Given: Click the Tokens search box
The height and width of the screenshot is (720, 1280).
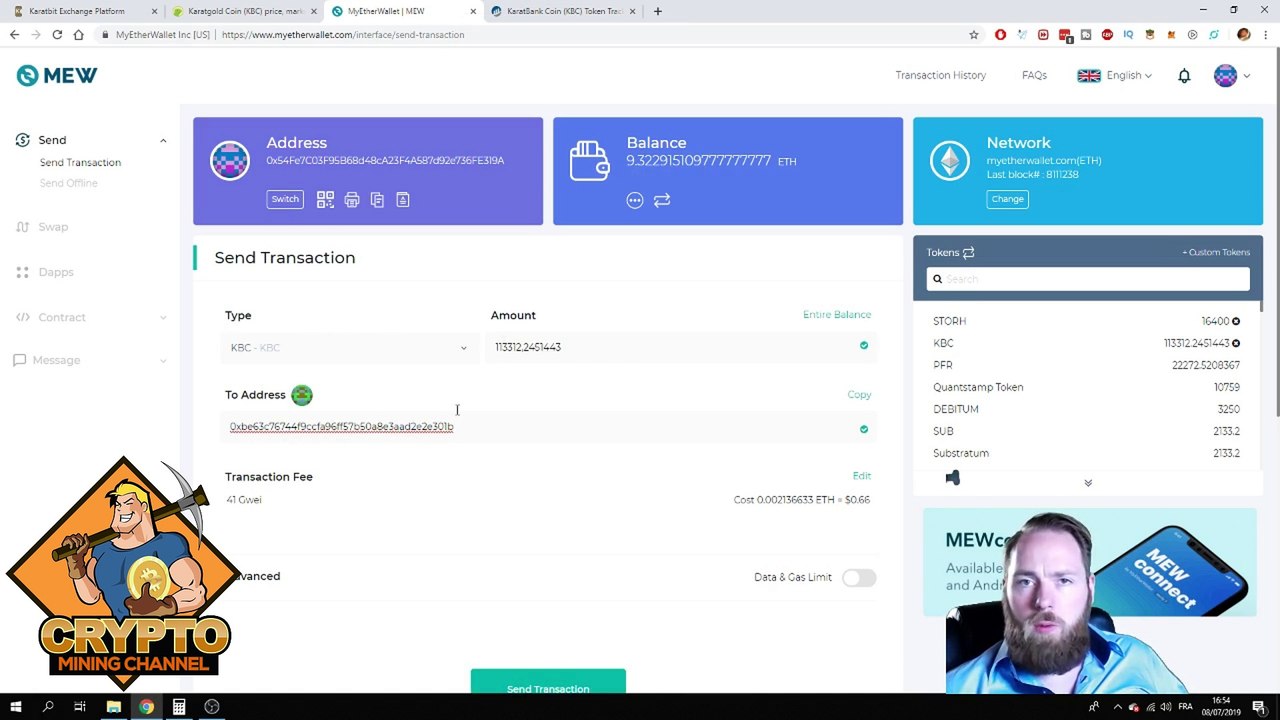Looking at the screenshot, I should tap(1088, 279).
